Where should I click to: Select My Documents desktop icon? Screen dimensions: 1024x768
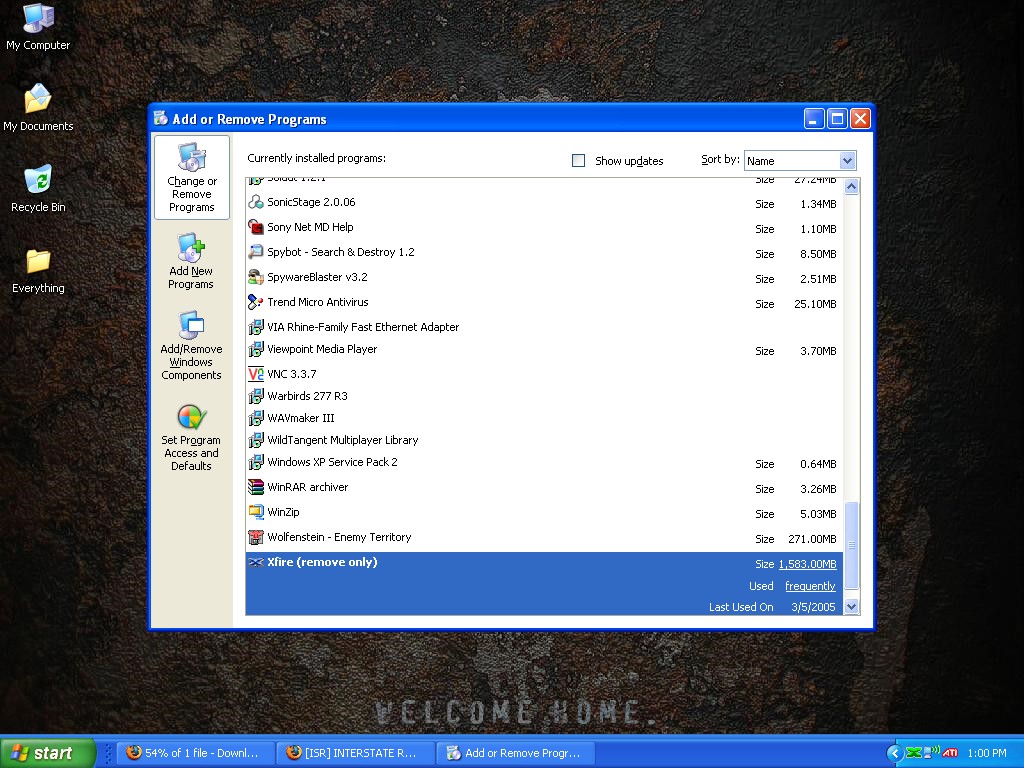38,108
